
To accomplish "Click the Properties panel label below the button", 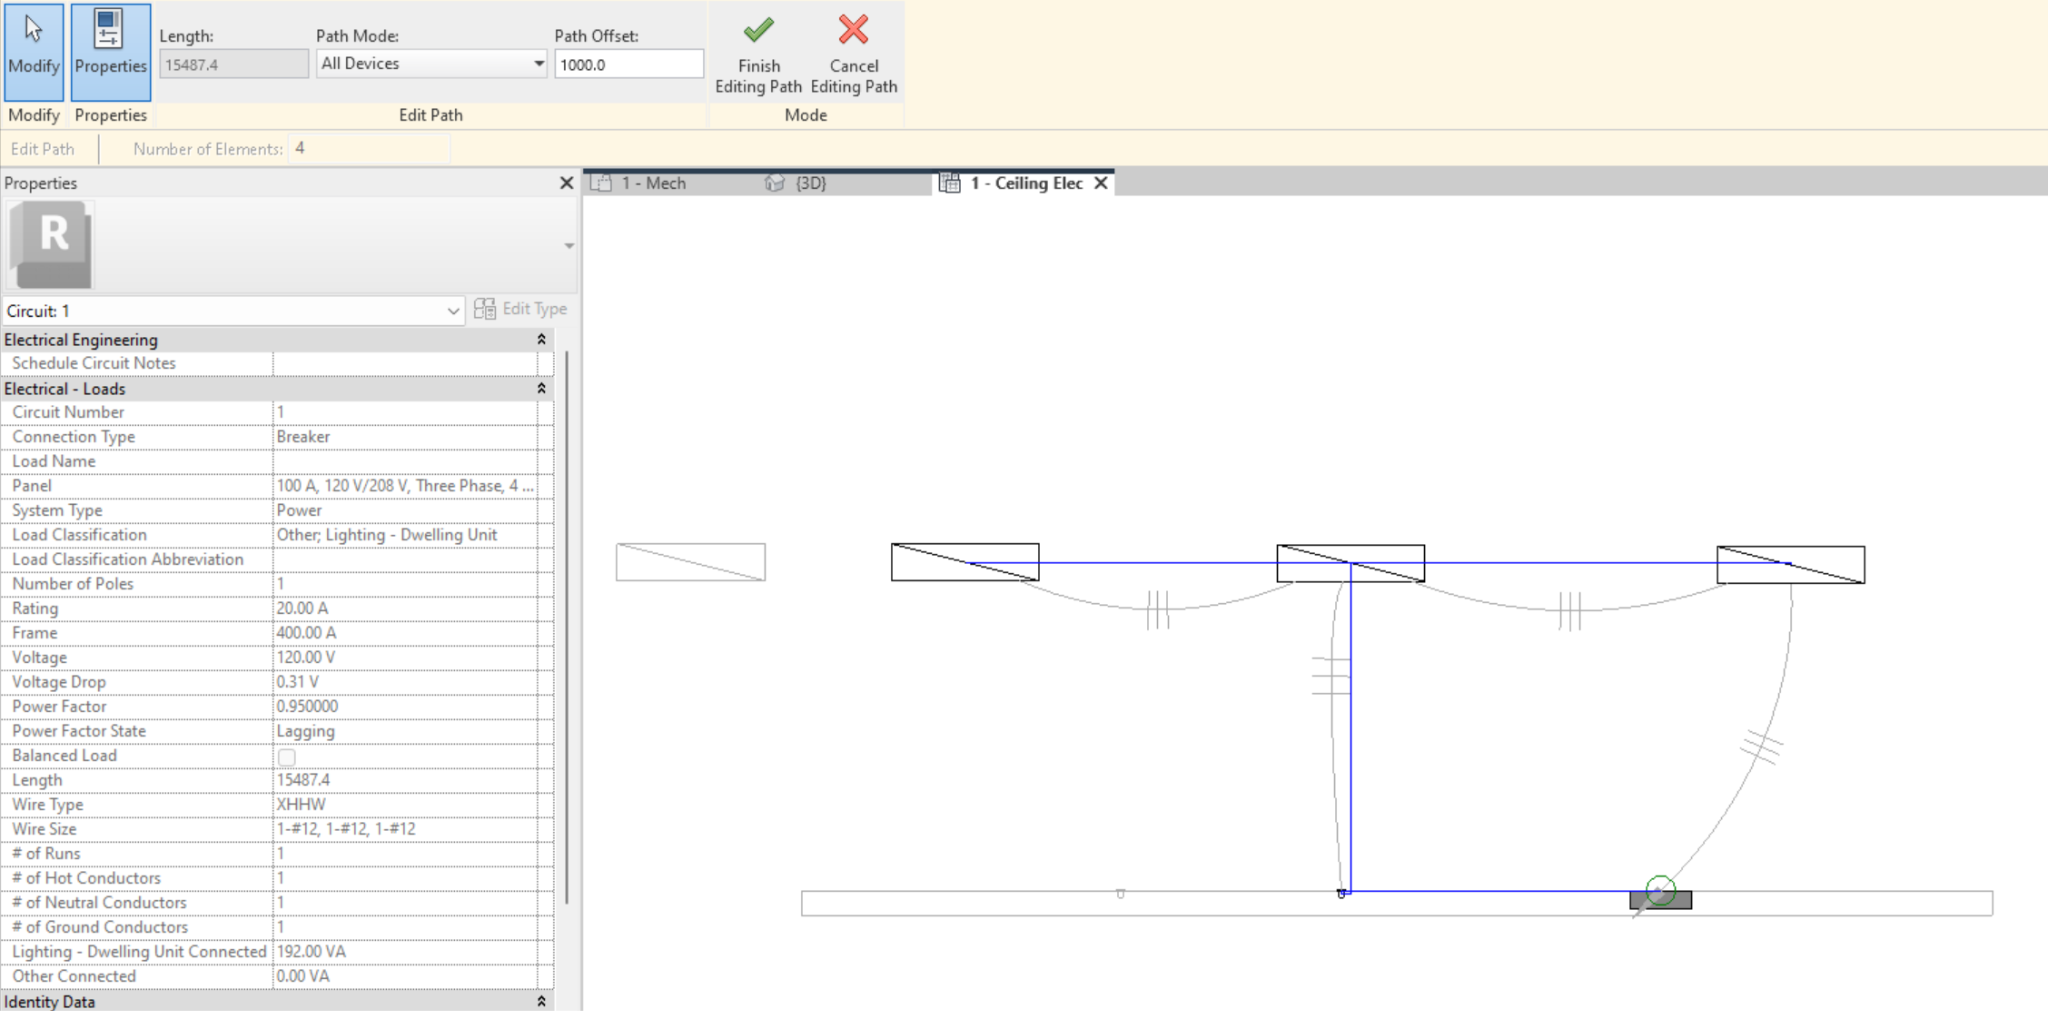I will click(110, 115).
